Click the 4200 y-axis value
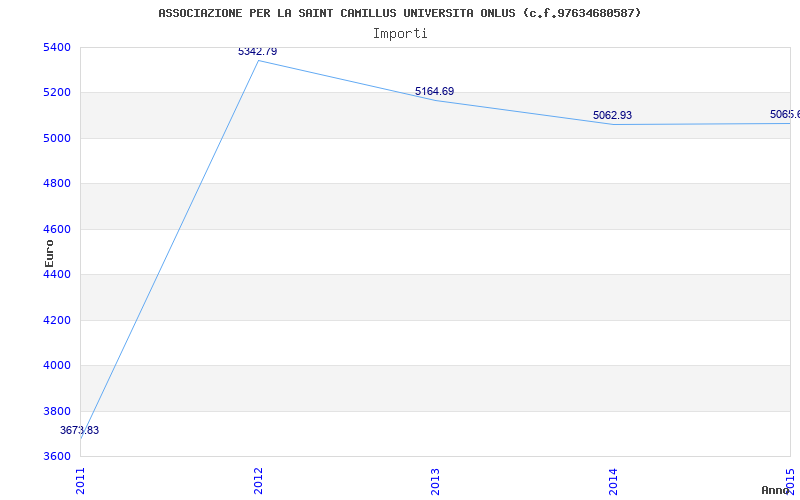This screenshot has height=500, width=800. pos(57,320)
